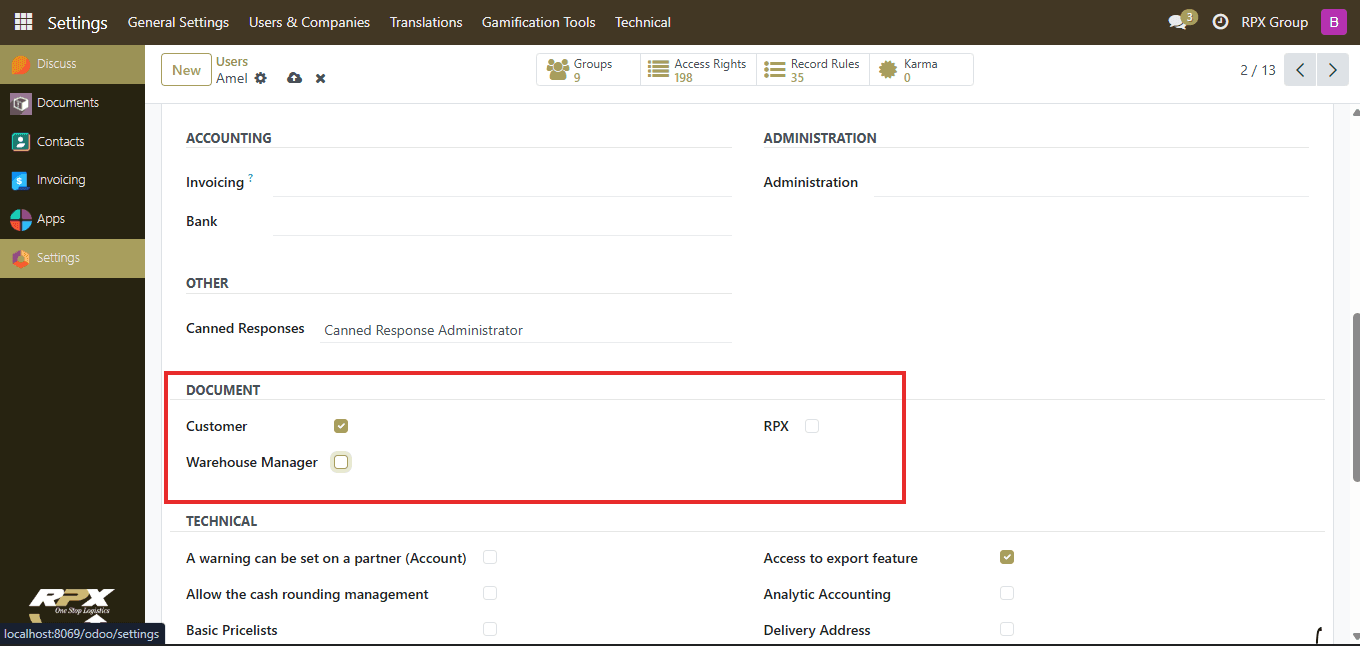Image resolution: width=1360 pixels, height=646 pixels.
Task: Open the conversations chat icon
Action: pyautogui.click(x=1177, y=22)
